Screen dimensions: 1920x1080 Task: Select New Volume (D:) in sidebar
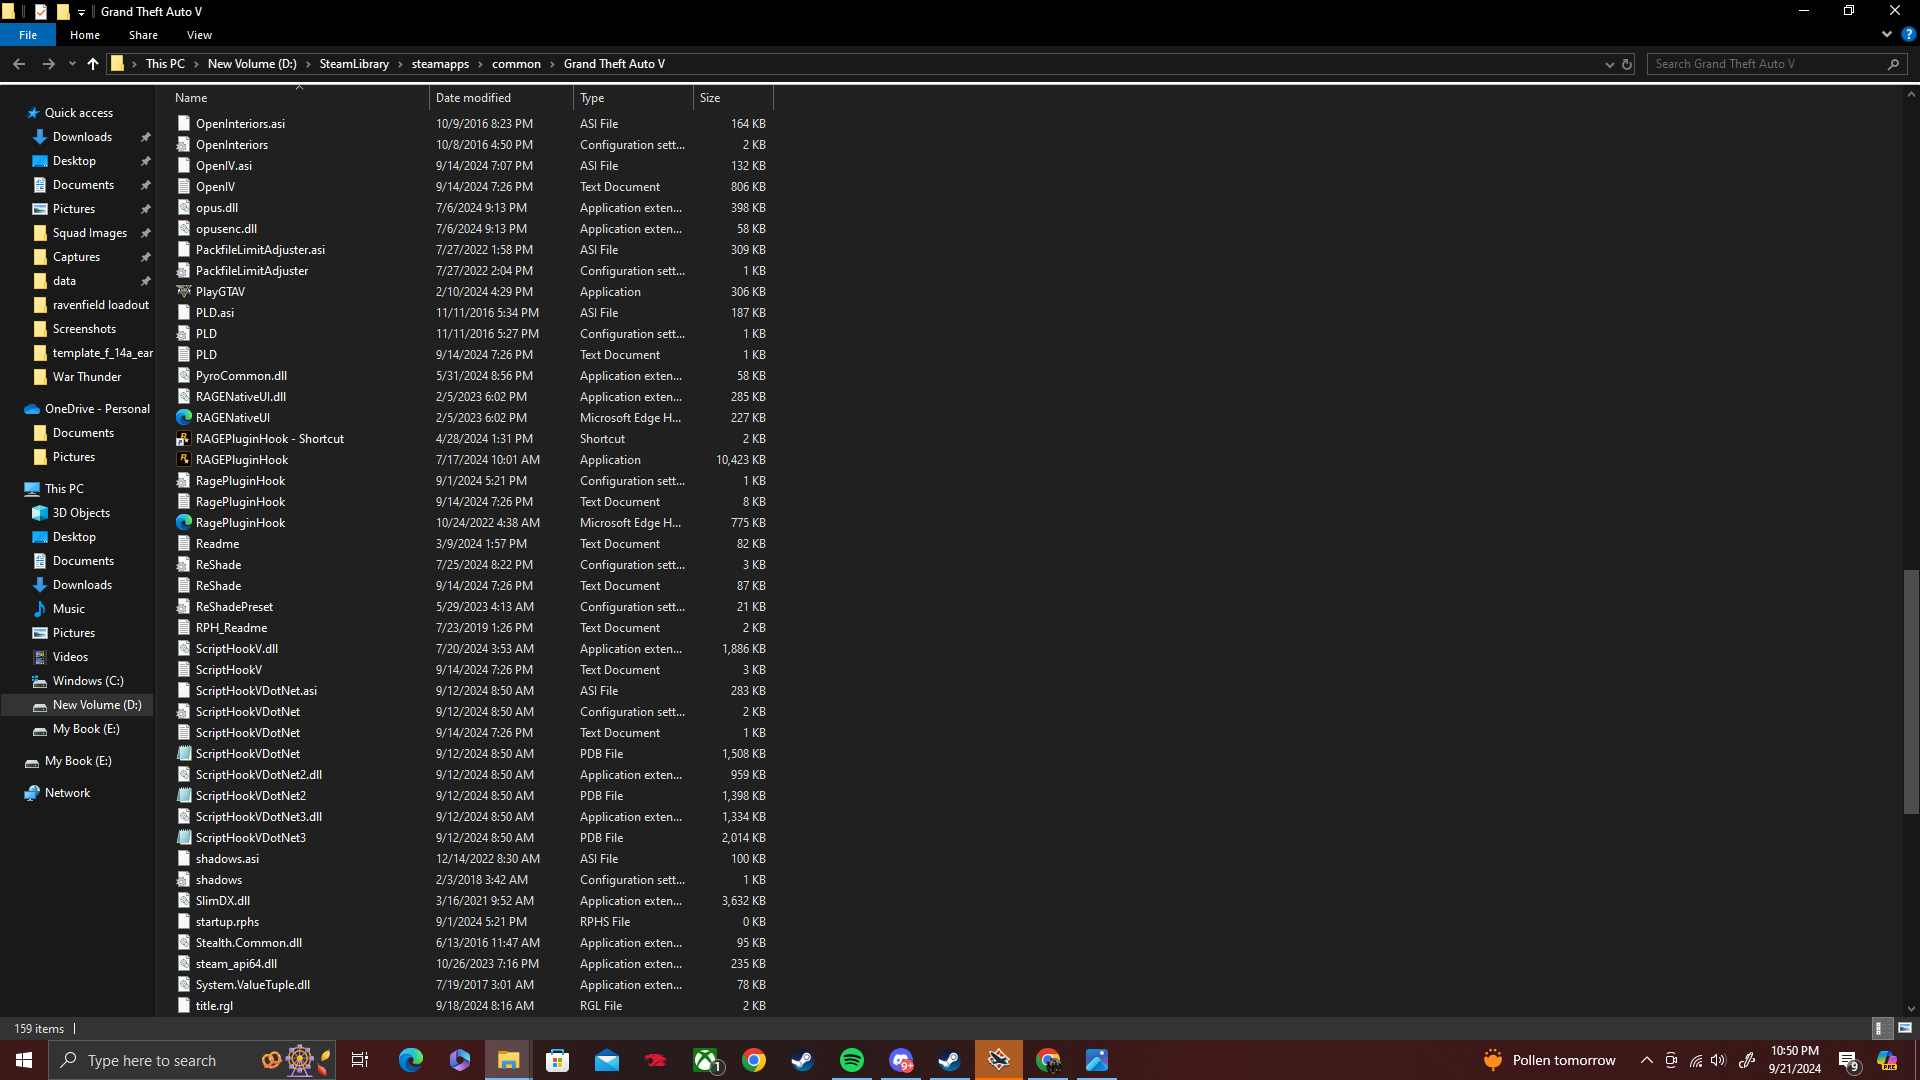click(x=97, y=705)
